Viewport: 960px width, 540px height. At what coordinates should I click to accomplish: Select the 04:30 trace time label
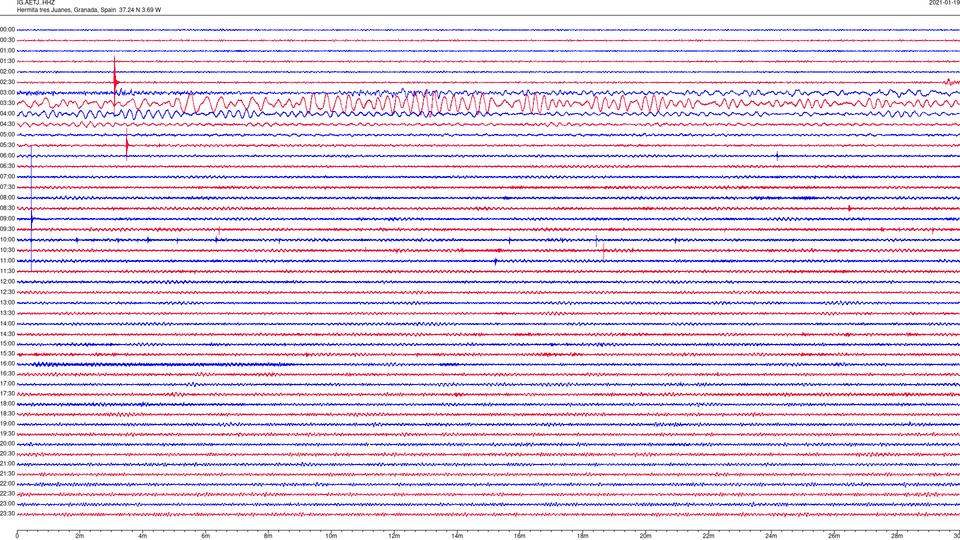point(7,124)
